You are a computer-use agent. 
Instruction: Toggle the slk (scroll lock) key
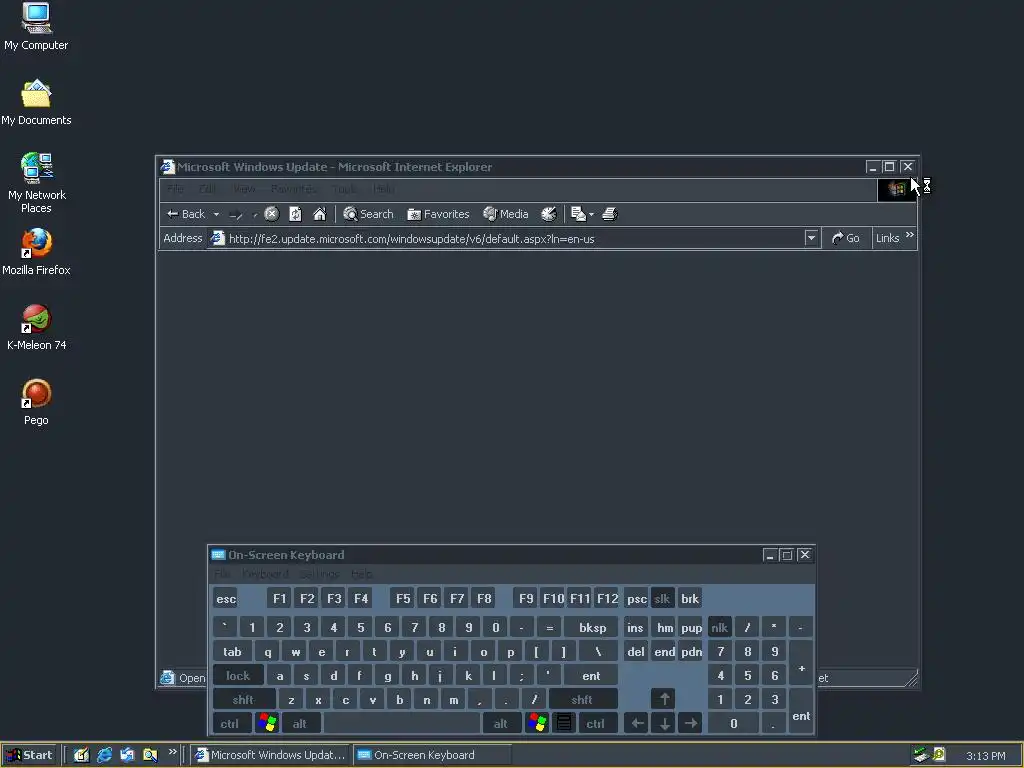pos(662,598)
